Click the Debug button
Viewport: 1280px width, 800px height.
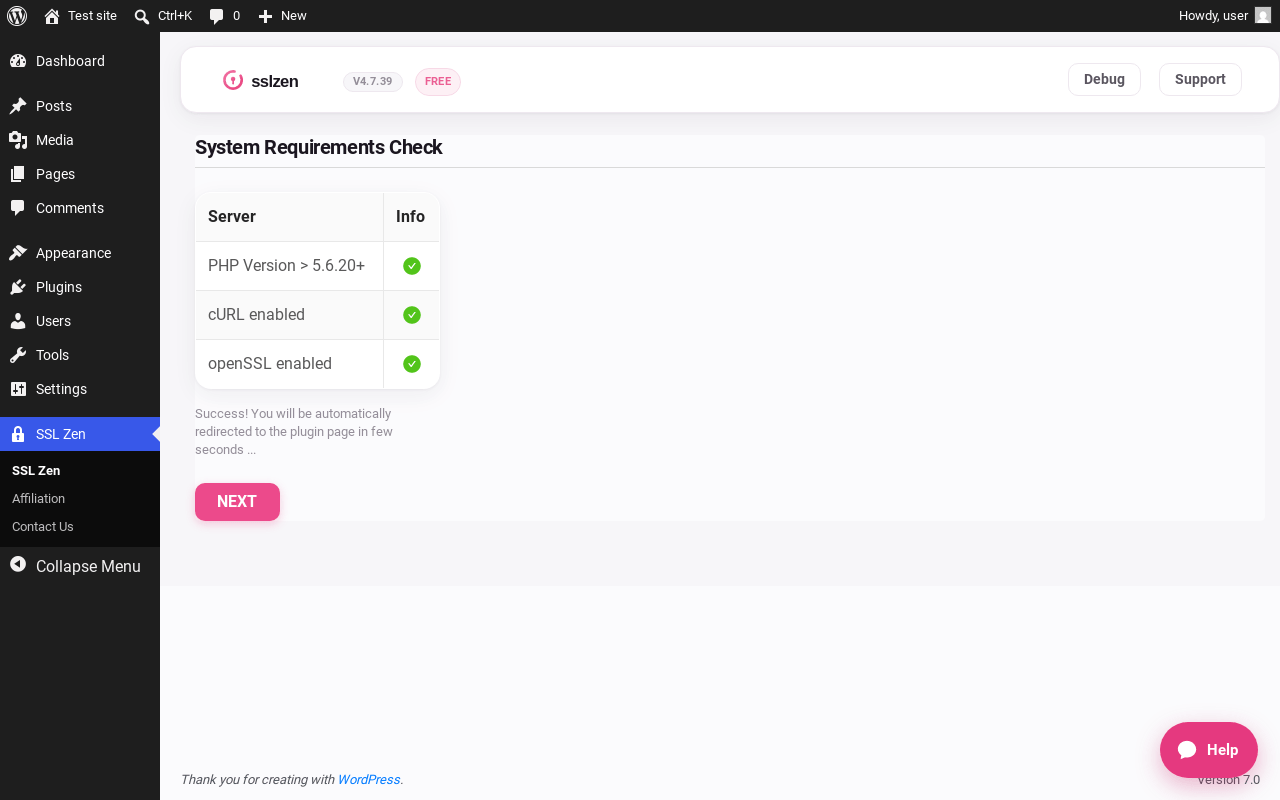click(1104, 80)
